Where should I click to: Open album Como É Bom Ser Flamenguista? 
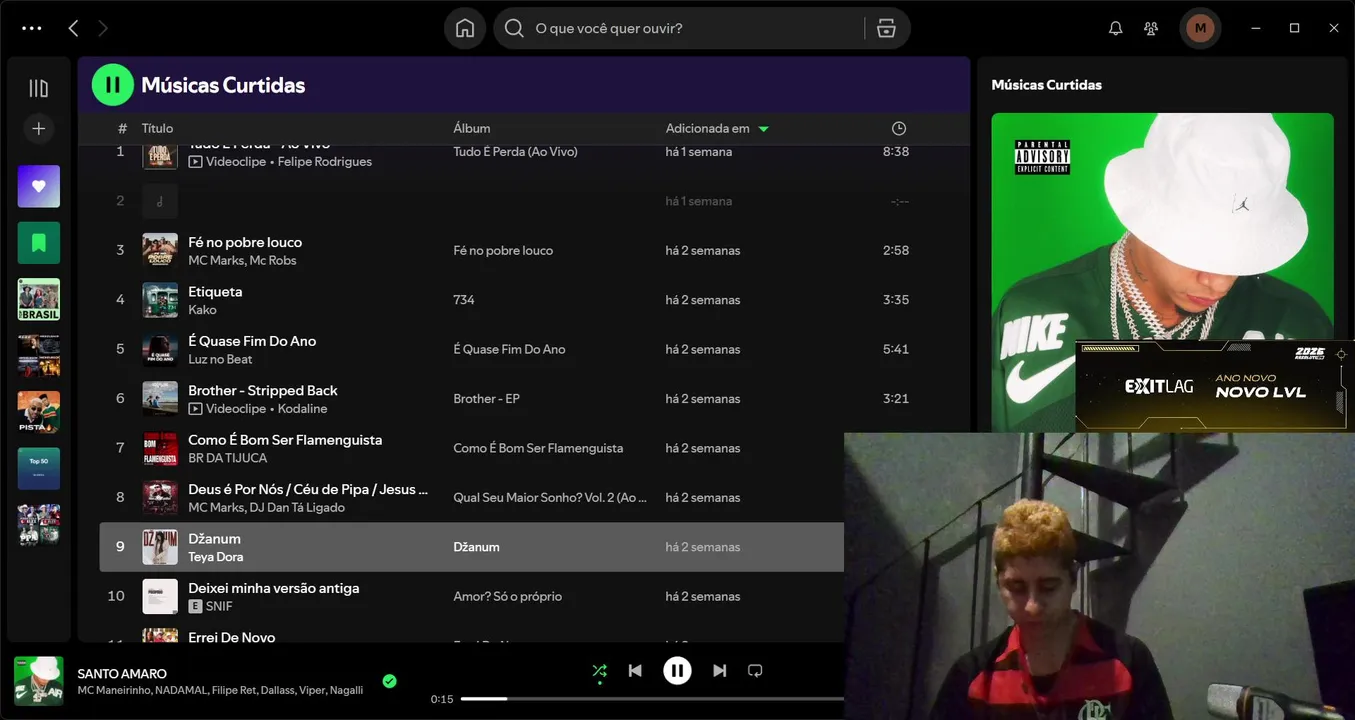click(x=538, y=448)
